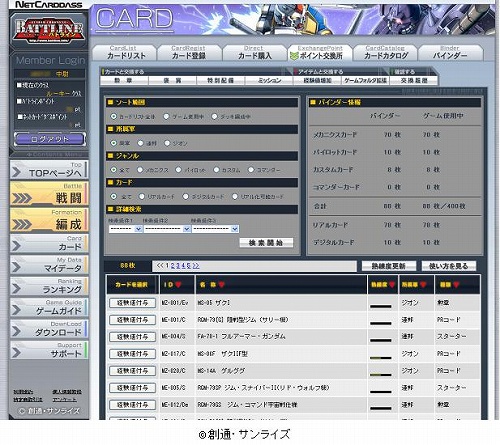Click 経験値付与 for MS-05 ザクI
The width and height of the screenshot is (500, 445).
(x=133, y=303)
